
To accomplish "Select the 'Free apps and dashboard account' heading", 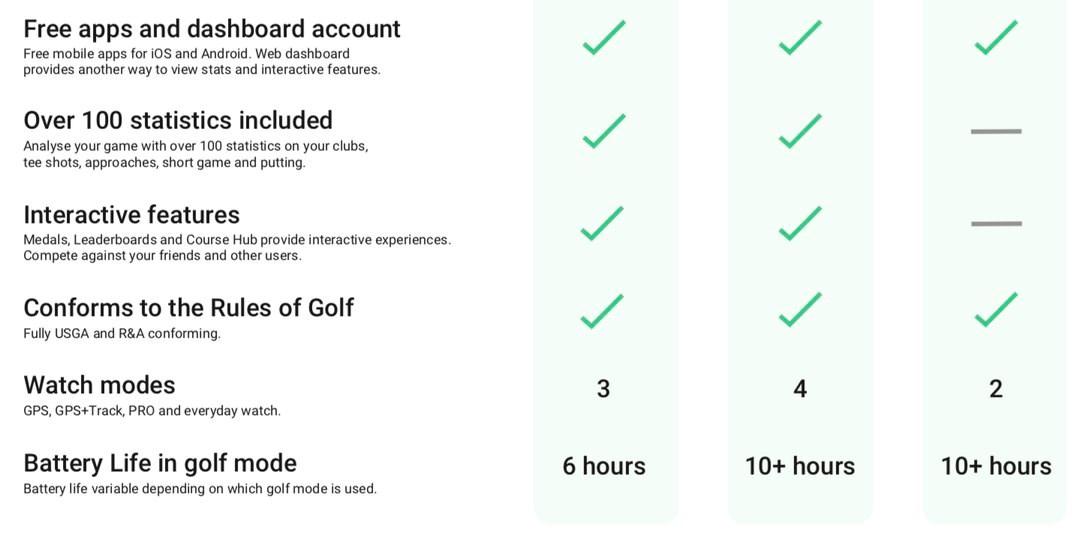I will 212,29.
